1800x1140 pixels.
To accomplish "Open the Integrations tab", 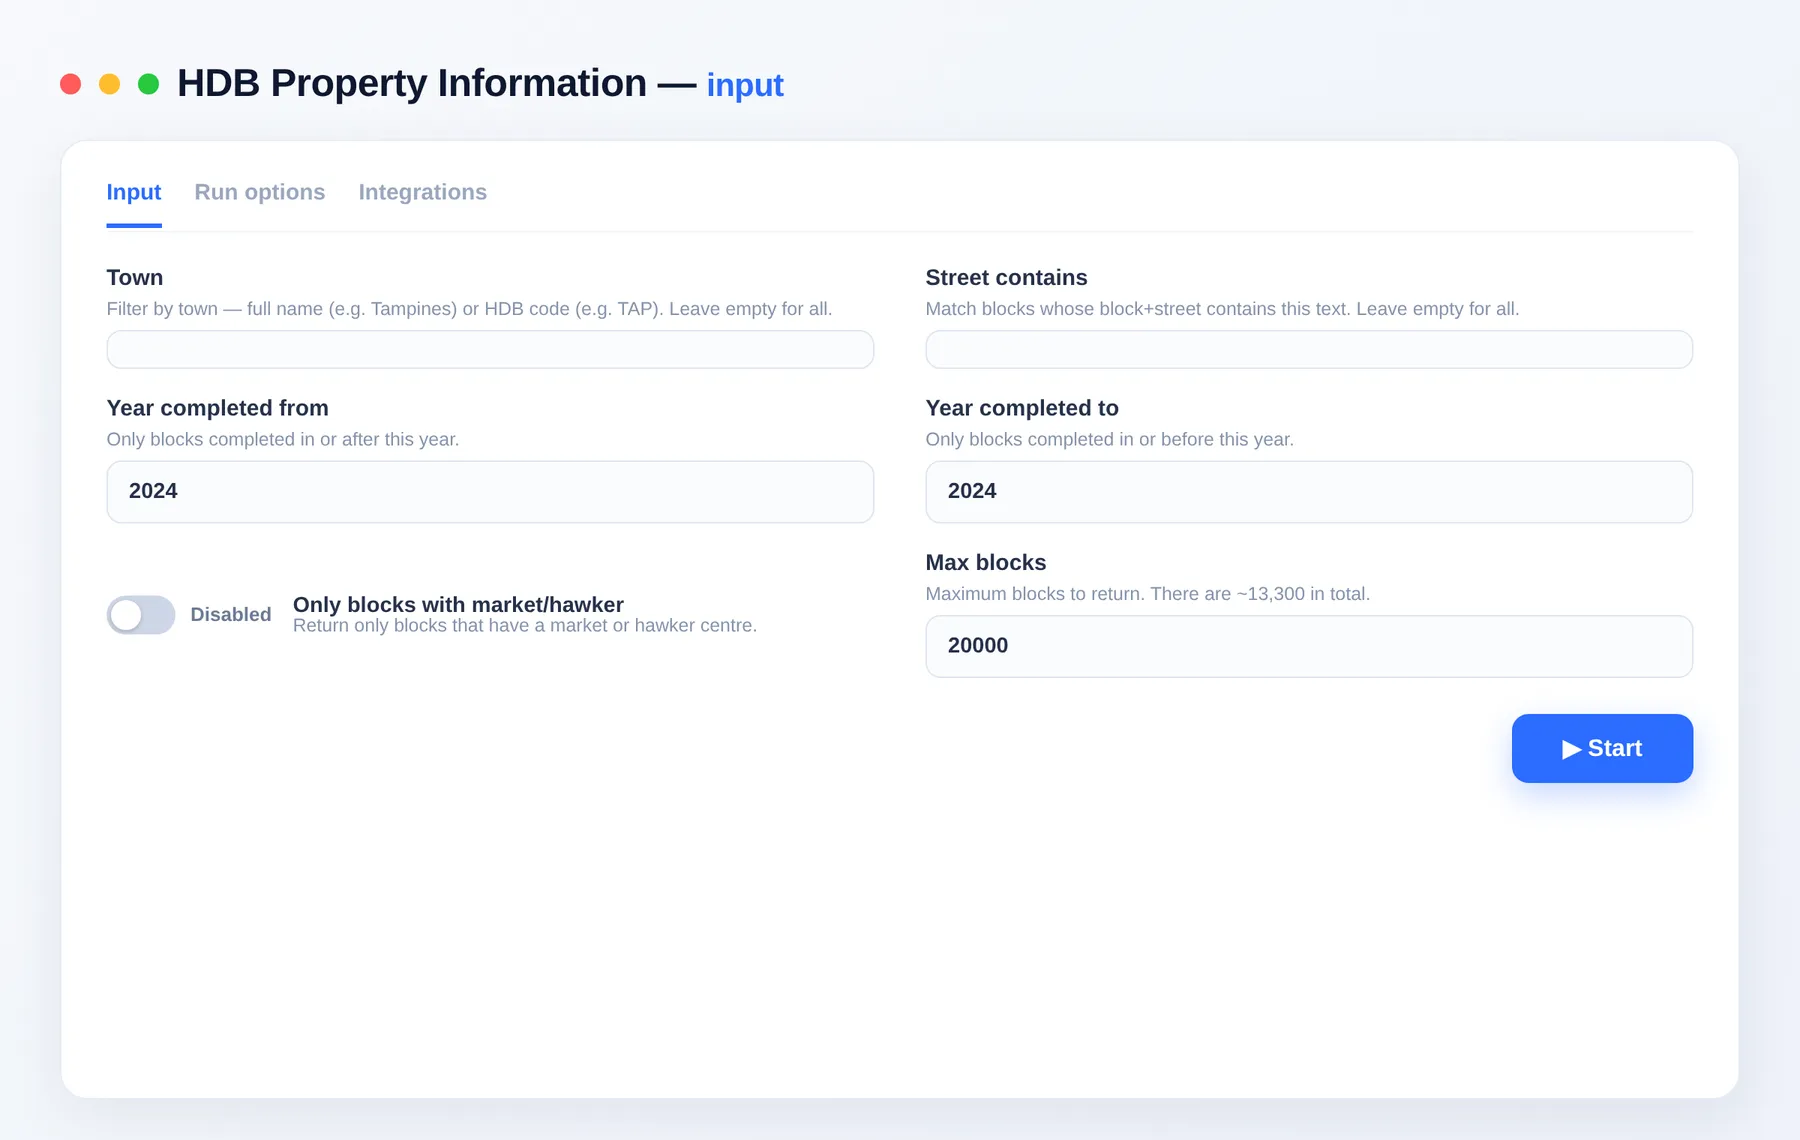I will [x=423, y=192].
